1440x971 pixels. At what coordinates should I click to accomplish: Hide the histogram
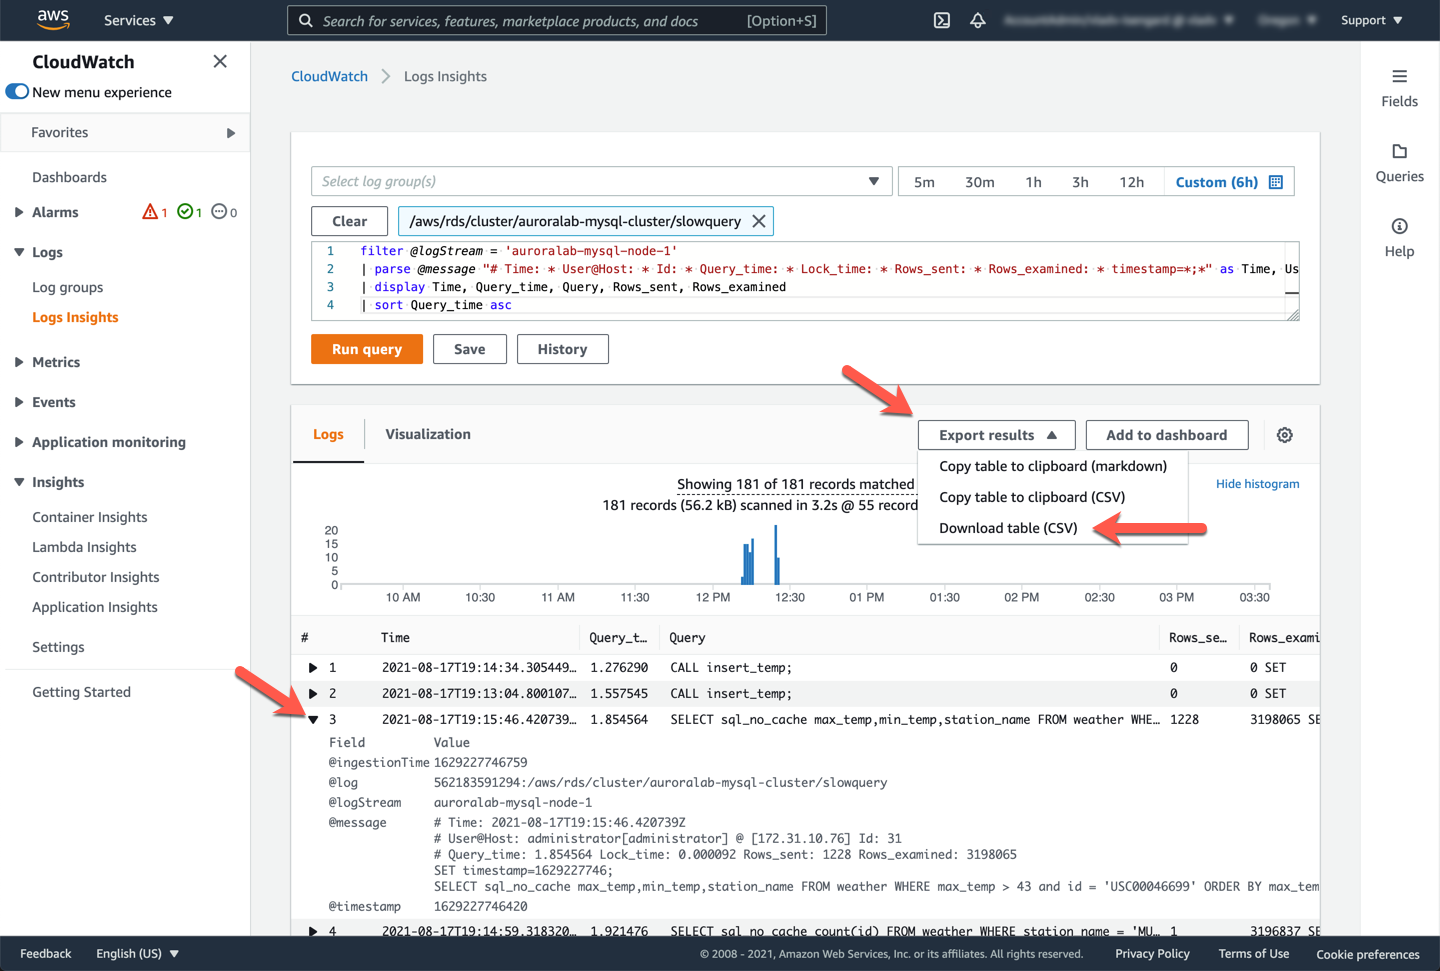click(1257, 484)
